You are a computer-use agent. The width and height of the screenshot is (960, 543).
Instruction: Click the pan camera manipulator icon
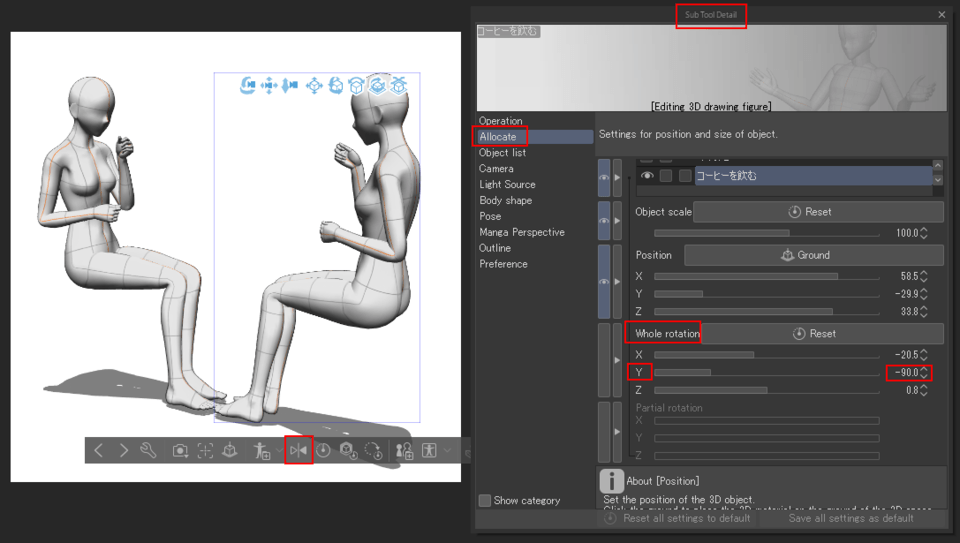(269, 85)
